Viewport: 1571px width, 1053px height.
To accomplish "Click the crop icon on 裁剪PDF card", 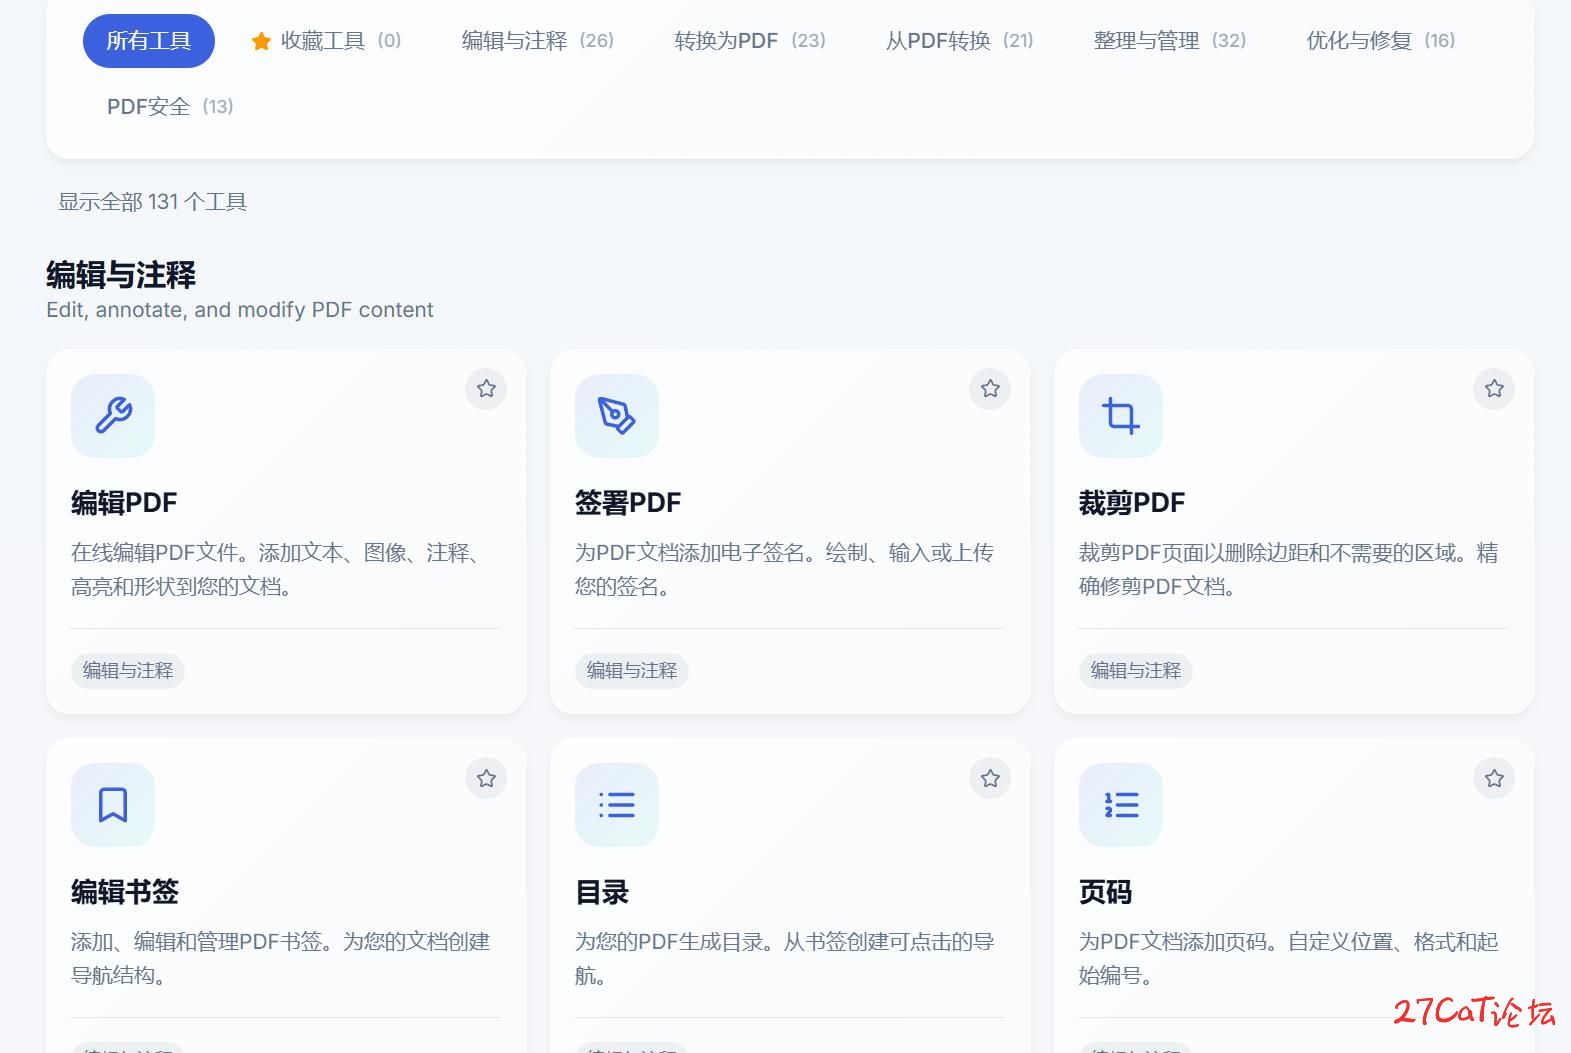I will [x=1121, y=415].
